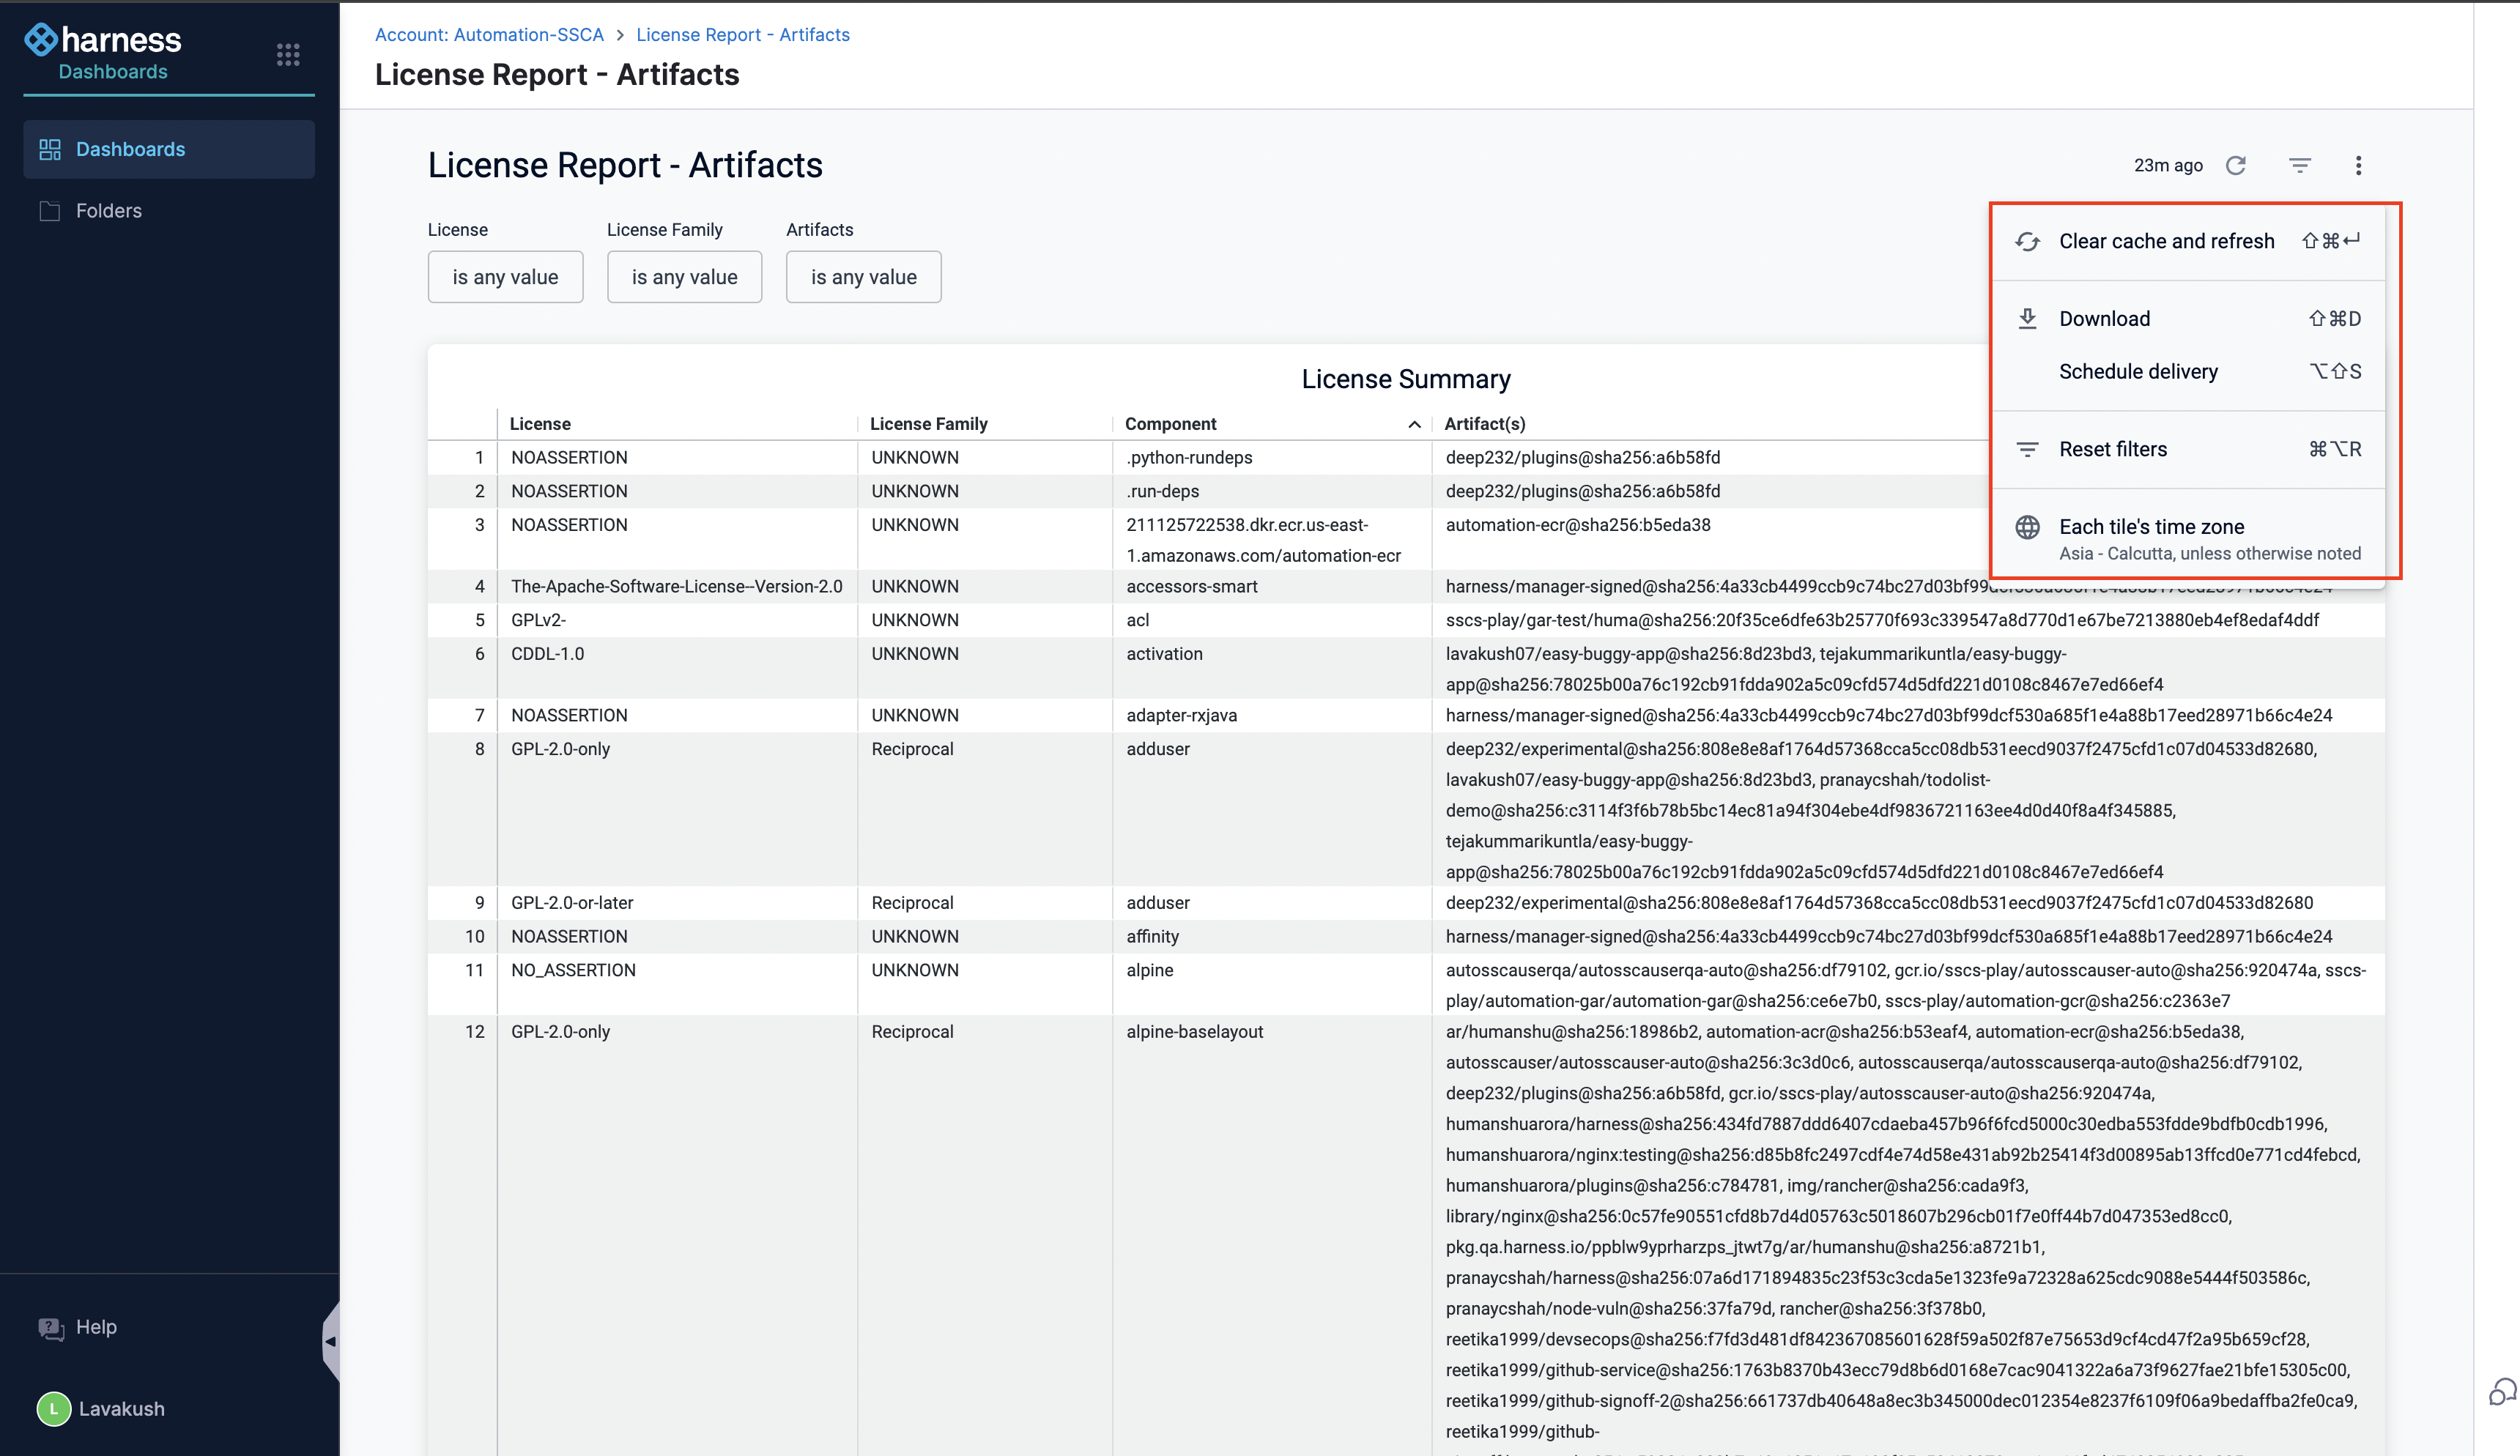Open the License Family filter dropdown

(684, 277)
